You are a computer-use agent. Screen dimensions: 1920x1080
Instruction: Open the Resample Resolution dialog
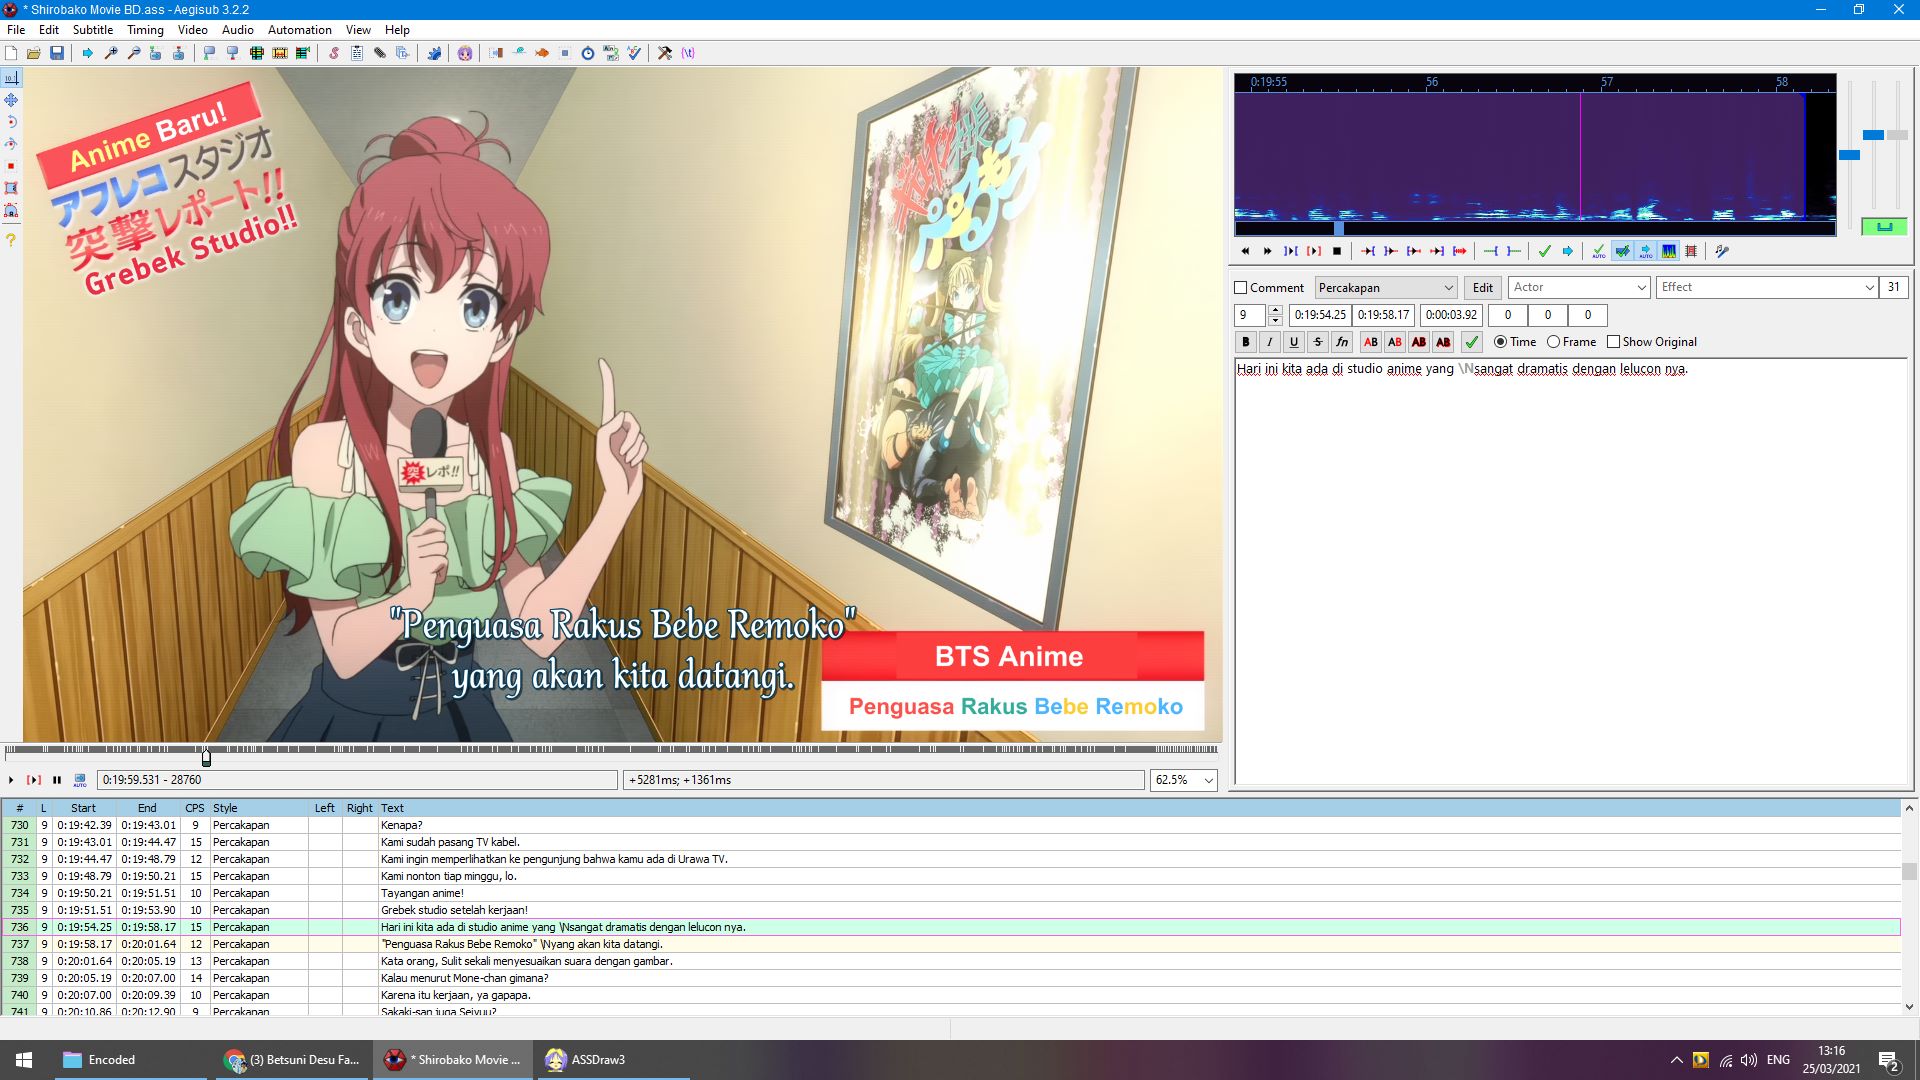(x=565, y=53)
